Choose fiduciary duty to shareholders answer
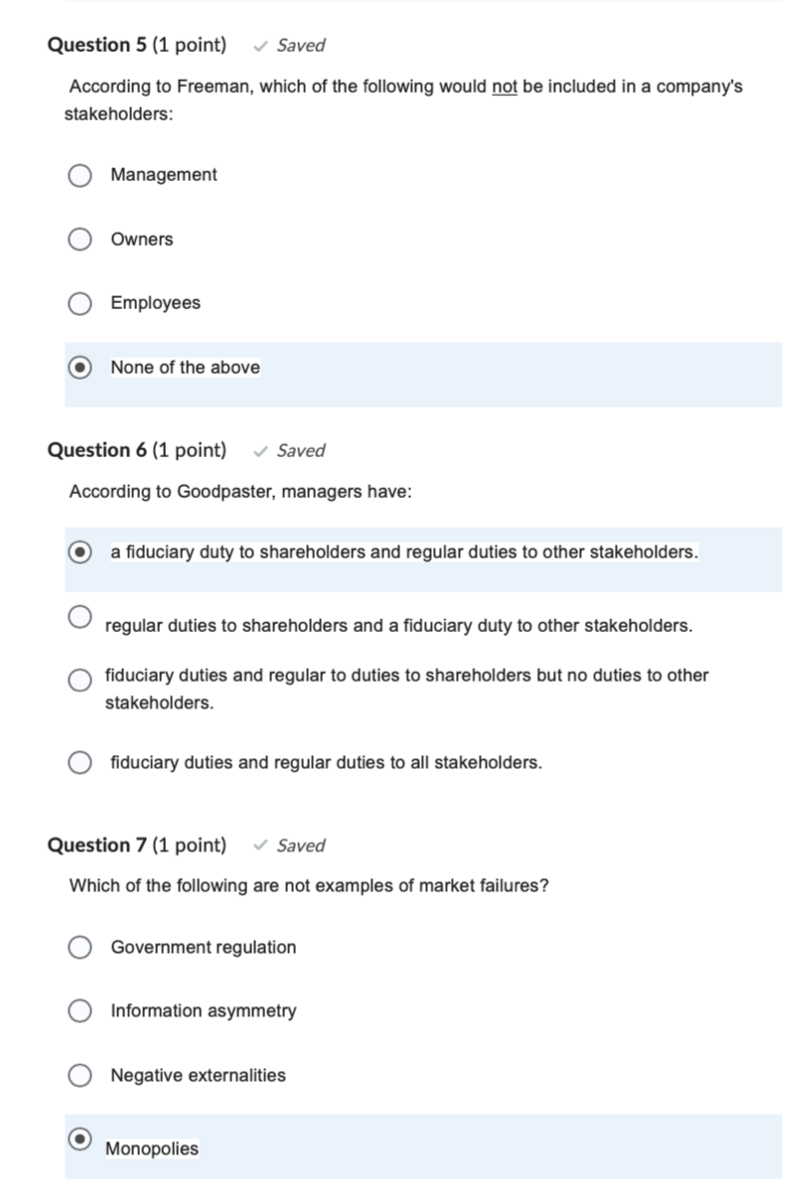The width and height of the screenshot is (804, 1196). click(x=79, y=551)
